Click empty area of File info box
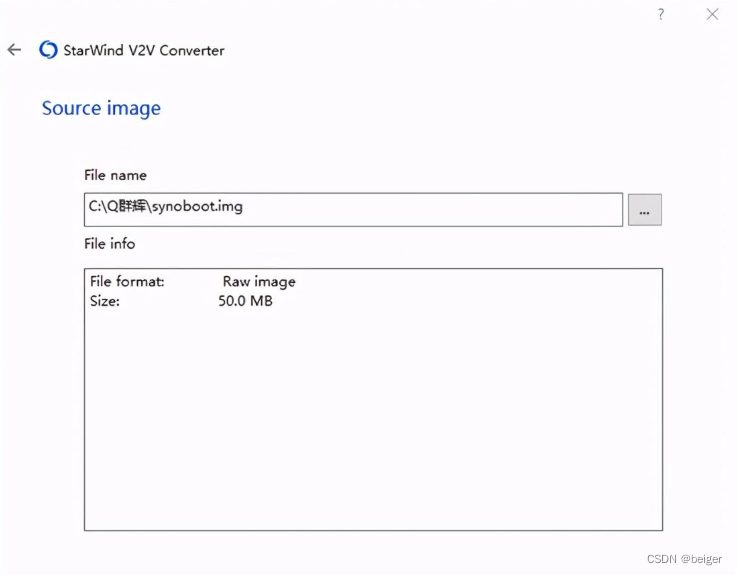 pyautogui.click(x=372, y=420)
